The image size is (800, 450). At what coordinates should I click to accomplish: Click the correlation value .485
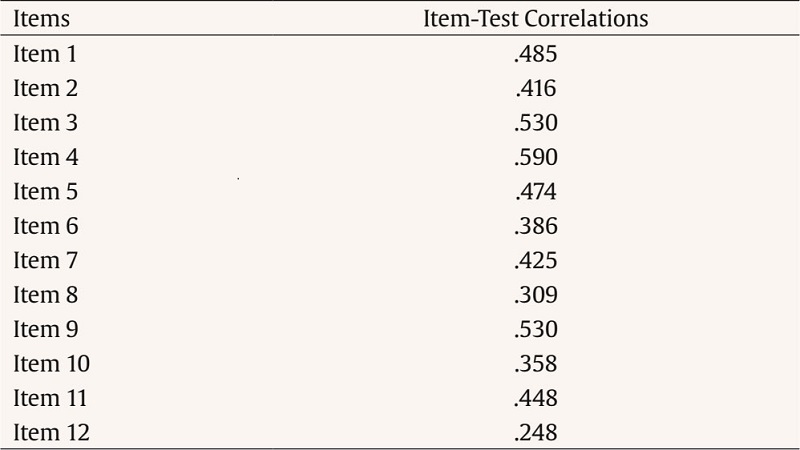[x=536, y=55]
